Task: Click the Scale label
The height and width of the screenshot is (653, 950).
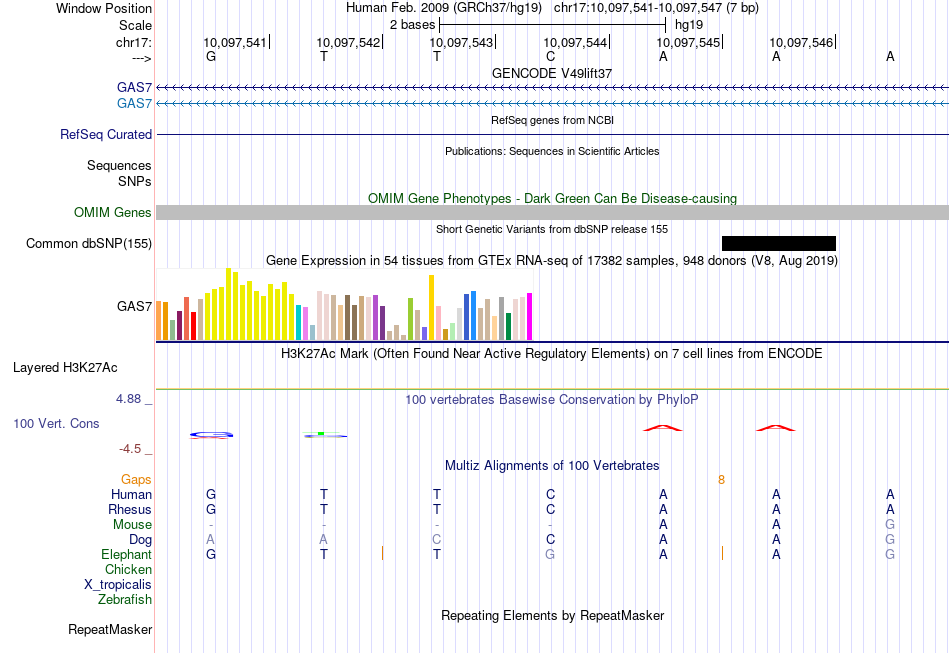Action: pyautogui.click(x=136, y=25)
